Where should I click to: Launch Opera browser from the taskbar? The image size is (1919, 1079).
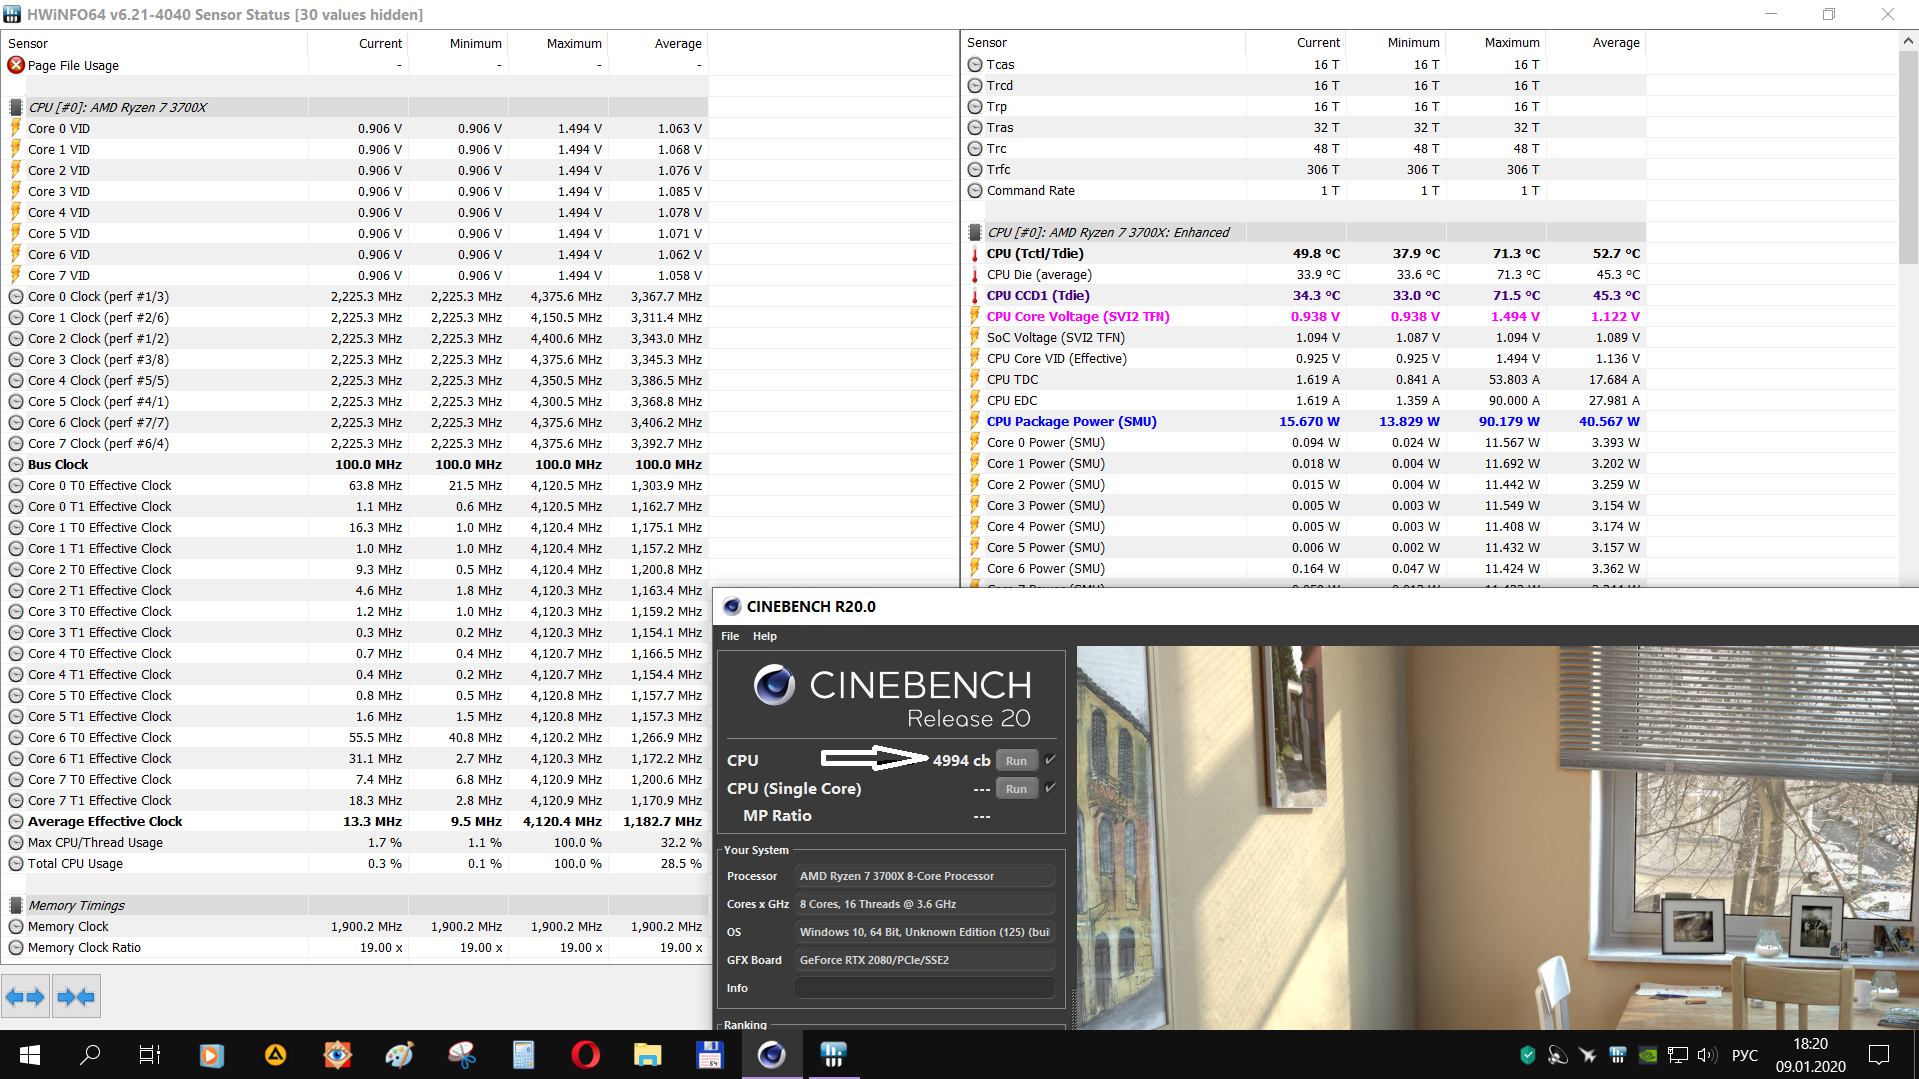586,1055
